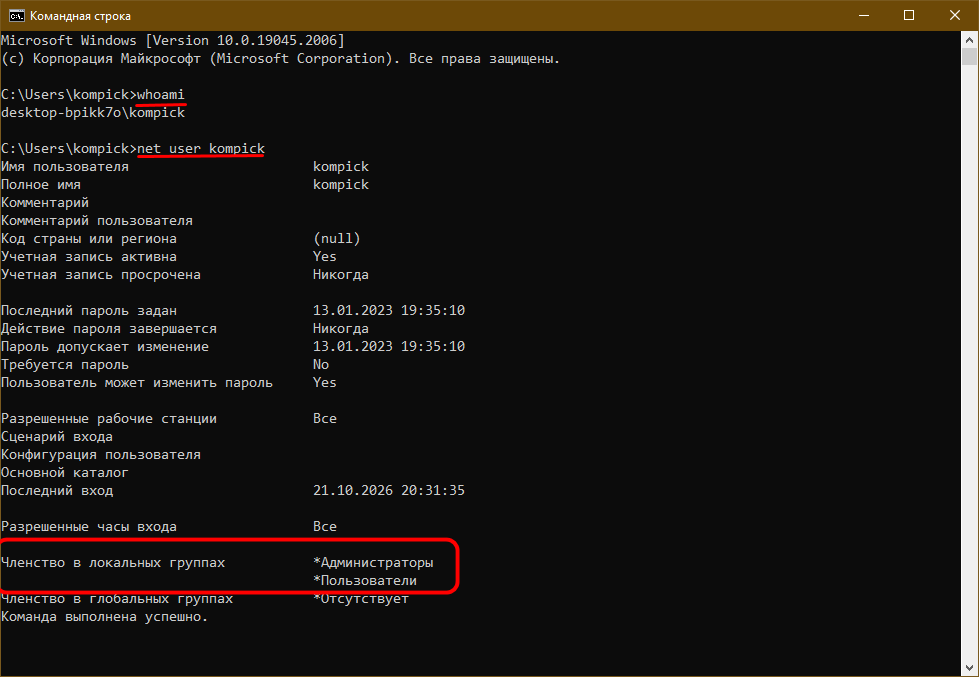979x677 pixels.
Task: Click the label "Членство в глобальных группах"
Action: coord(117,599)
